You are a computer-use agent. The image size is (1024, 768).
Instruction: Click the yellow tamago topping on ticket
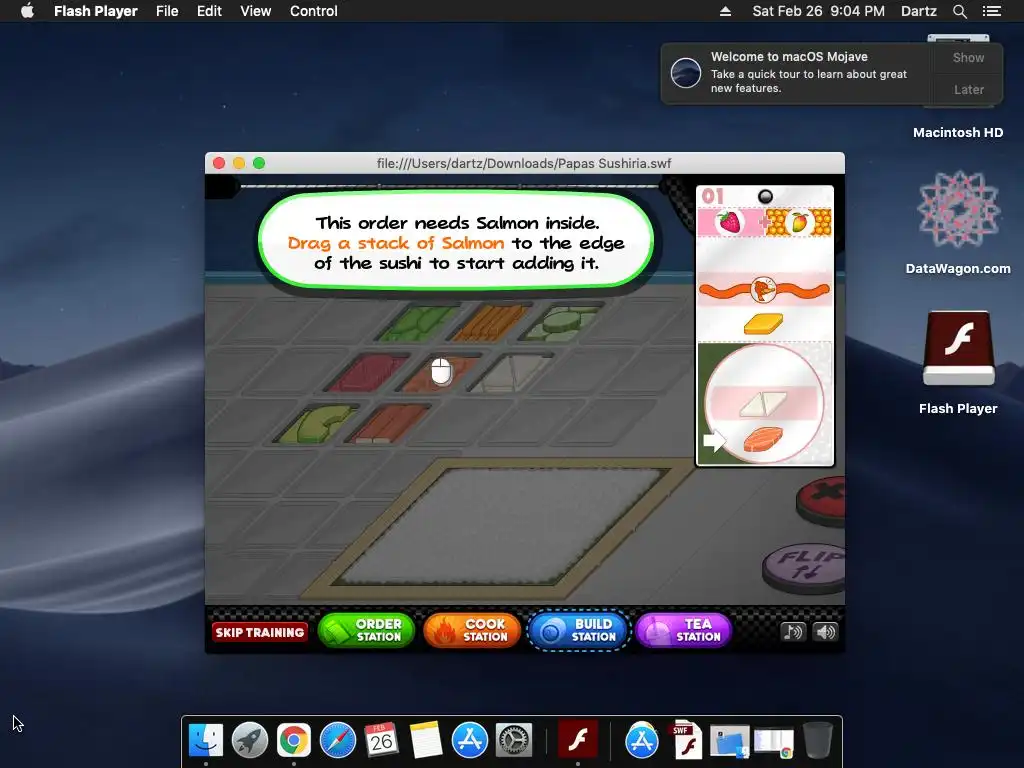[763, 323]
